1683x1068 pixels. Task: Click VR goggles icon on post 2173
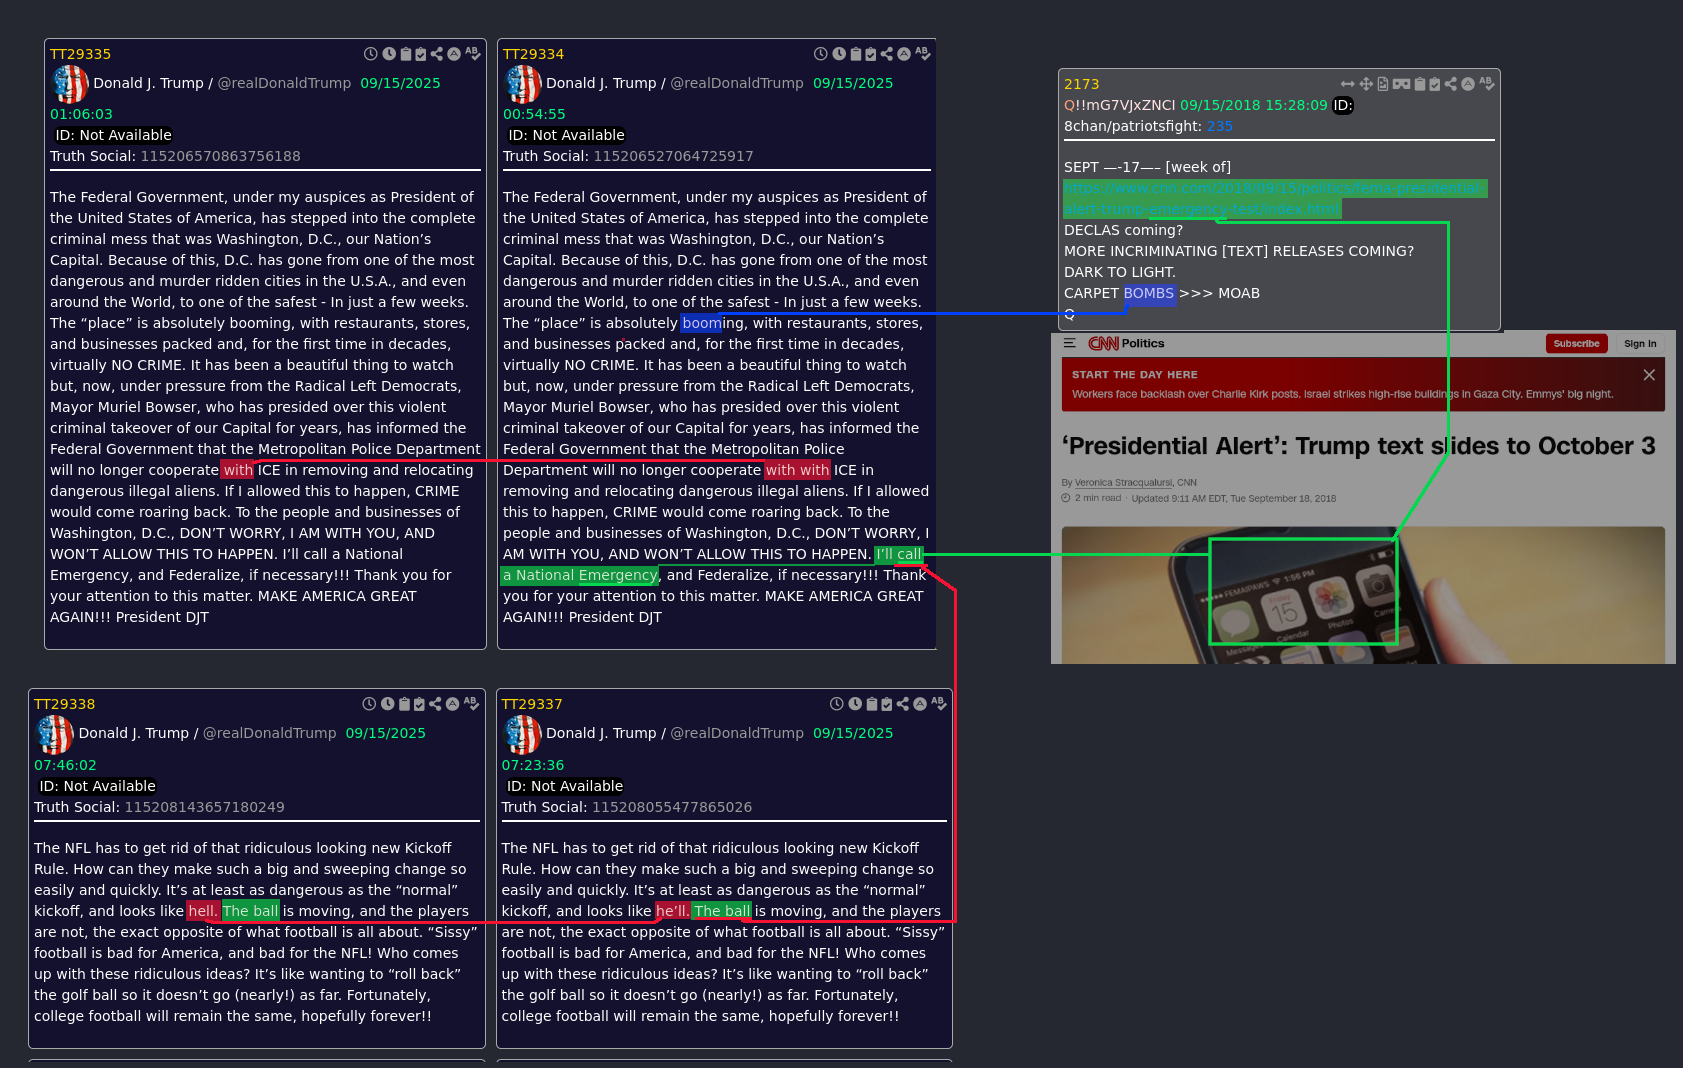tap(1401, 84)
